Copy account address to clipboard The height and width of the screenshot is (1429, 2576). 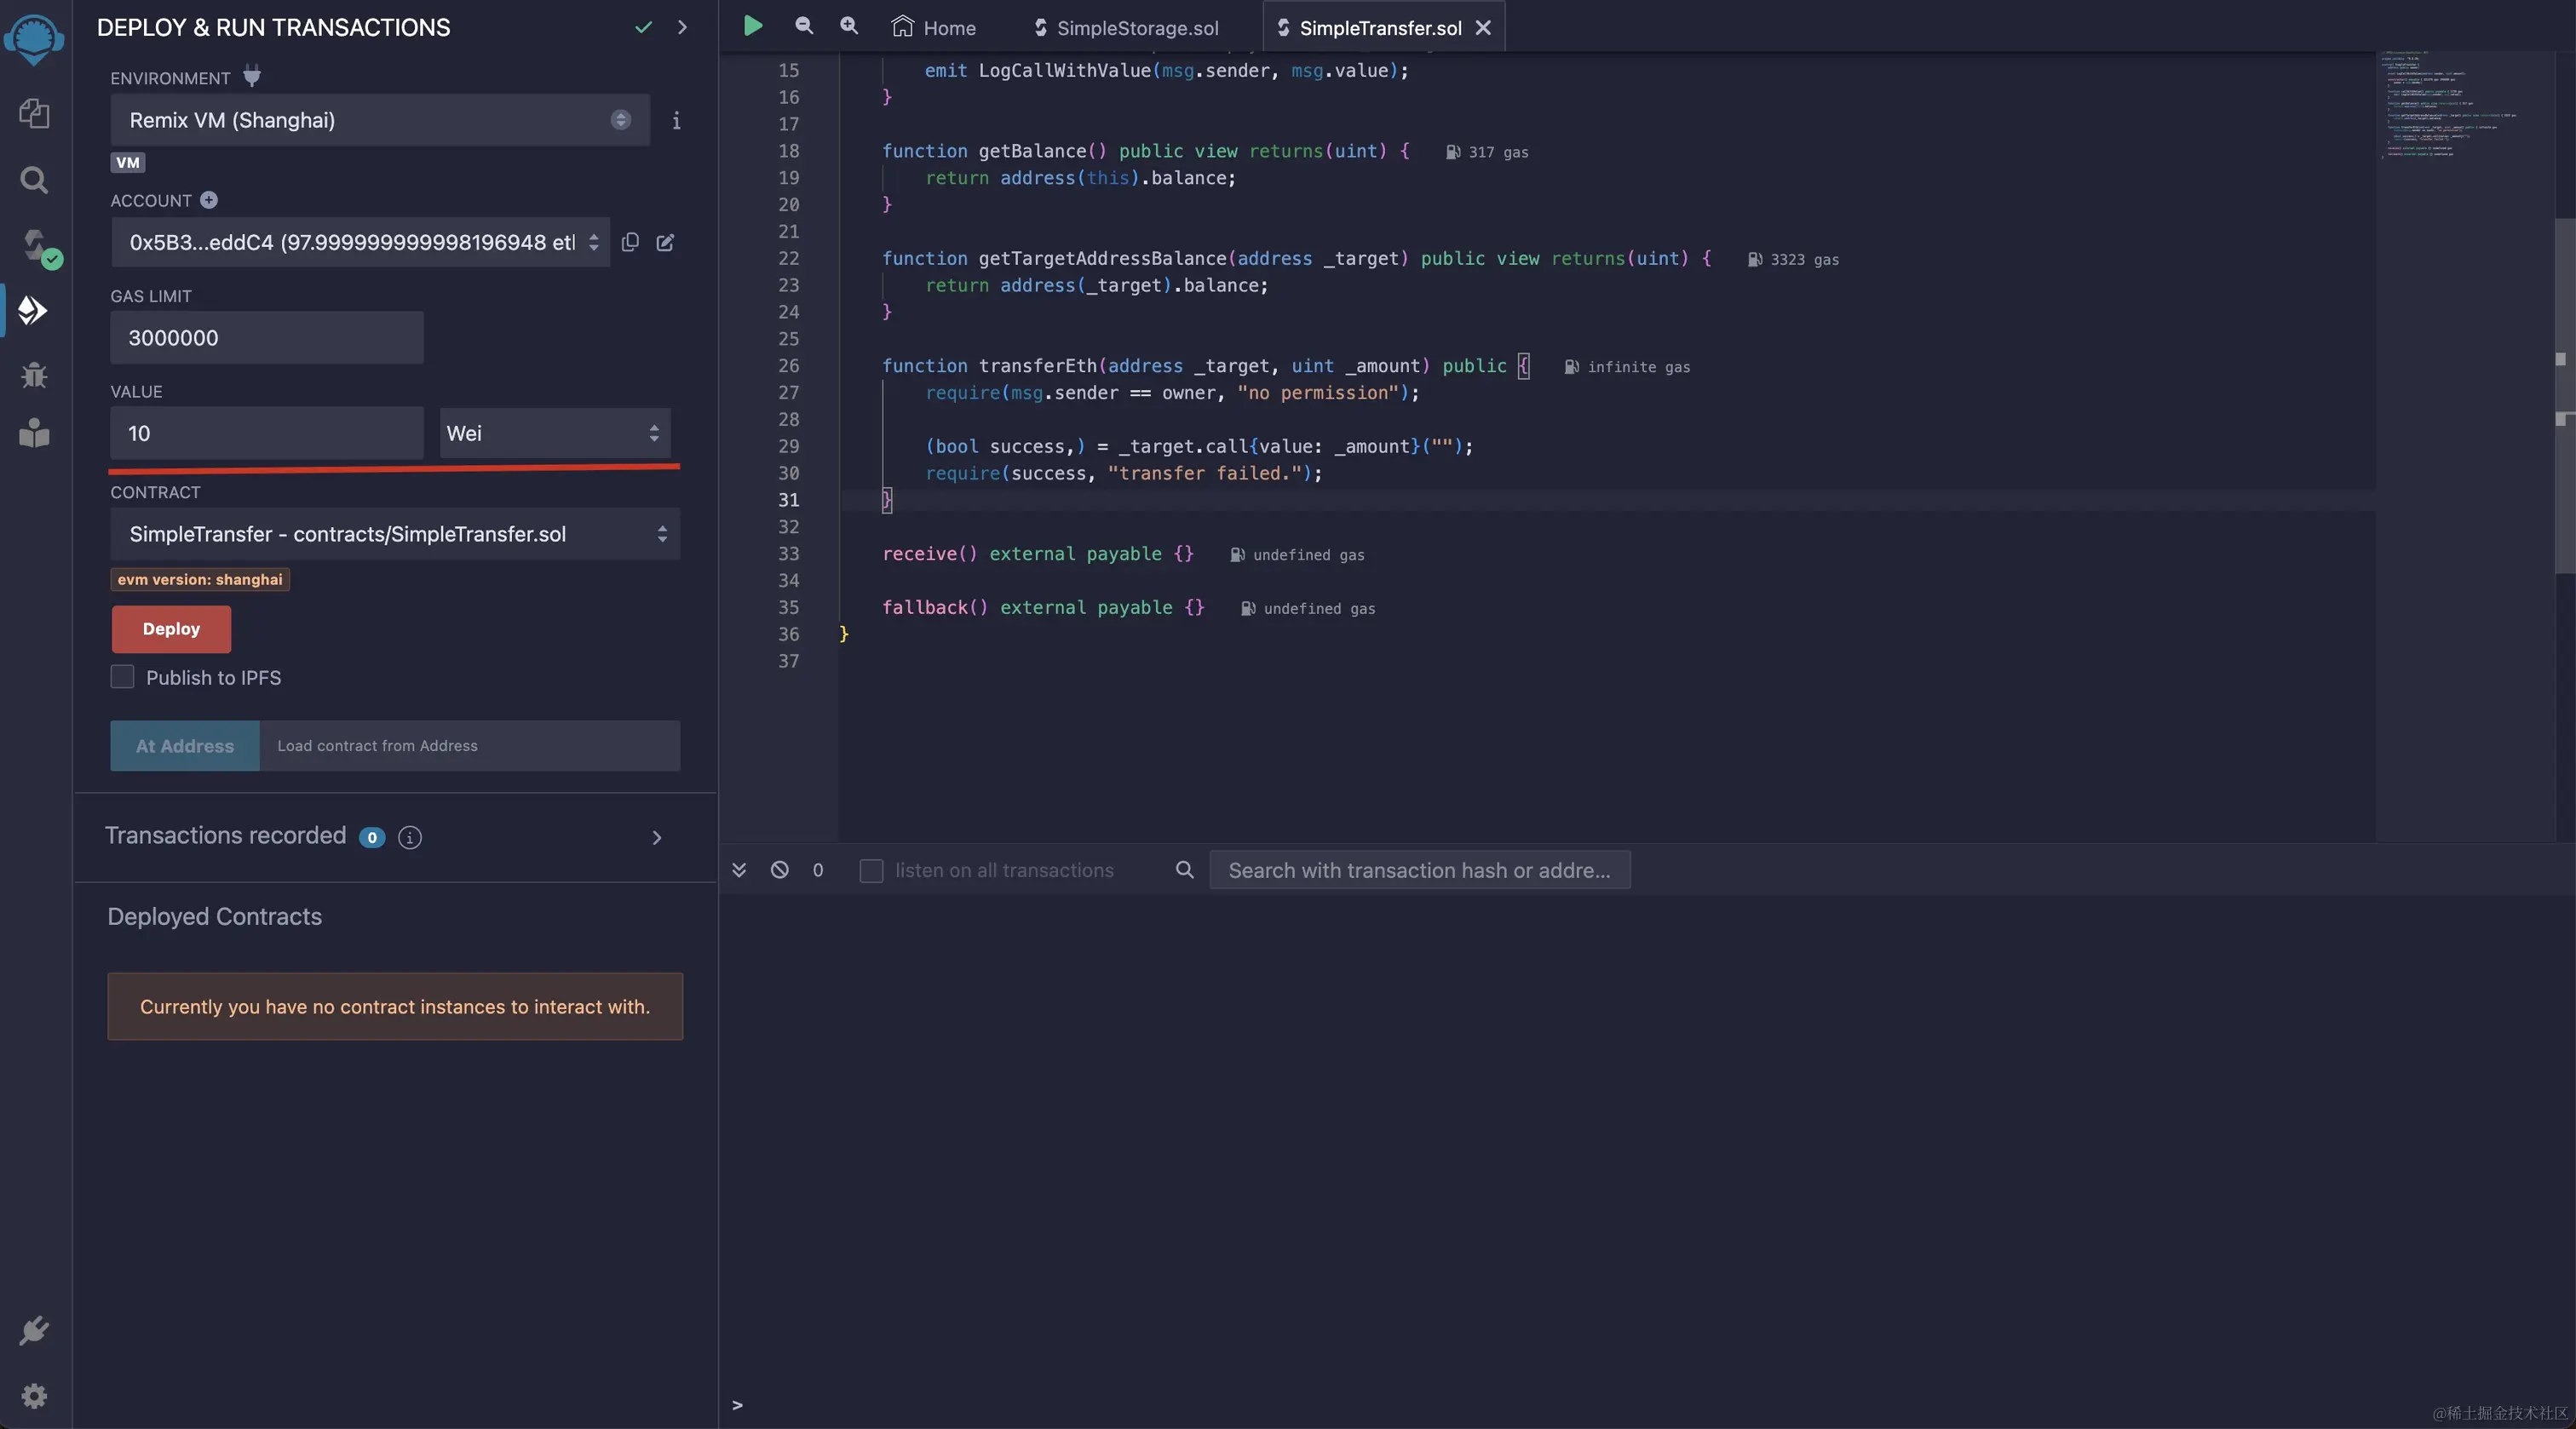(x=630, y=242)
